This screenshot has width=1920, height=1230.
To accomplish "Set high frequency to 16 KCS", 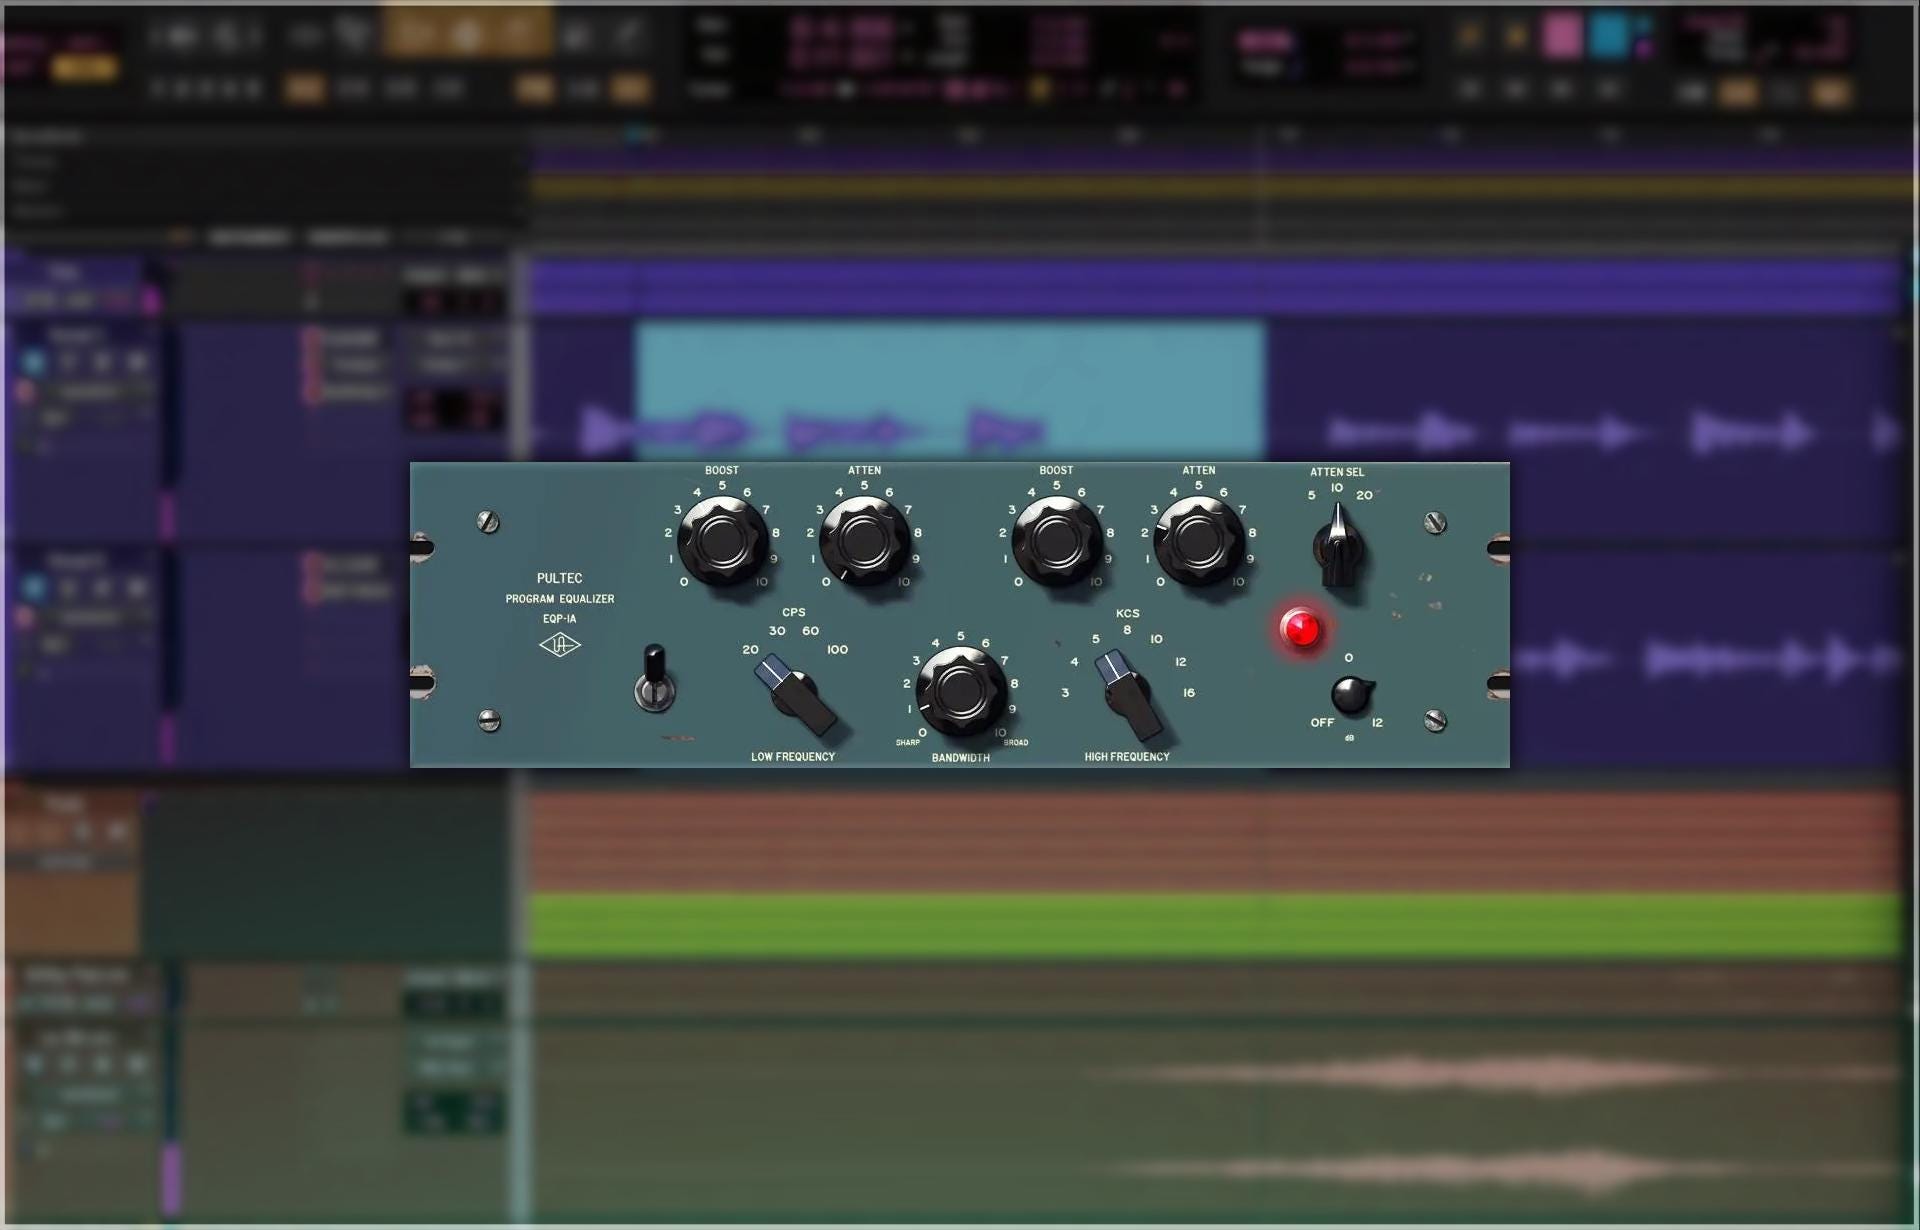I will 1189,692.
